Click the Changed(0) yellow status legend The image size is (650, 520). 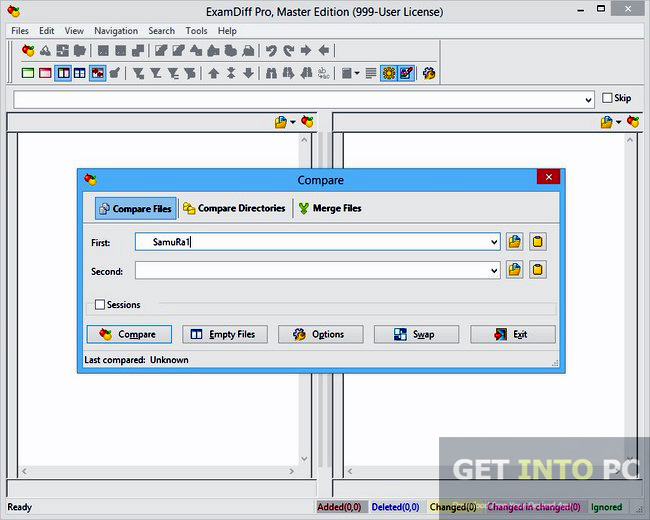[x=453, y=507]
